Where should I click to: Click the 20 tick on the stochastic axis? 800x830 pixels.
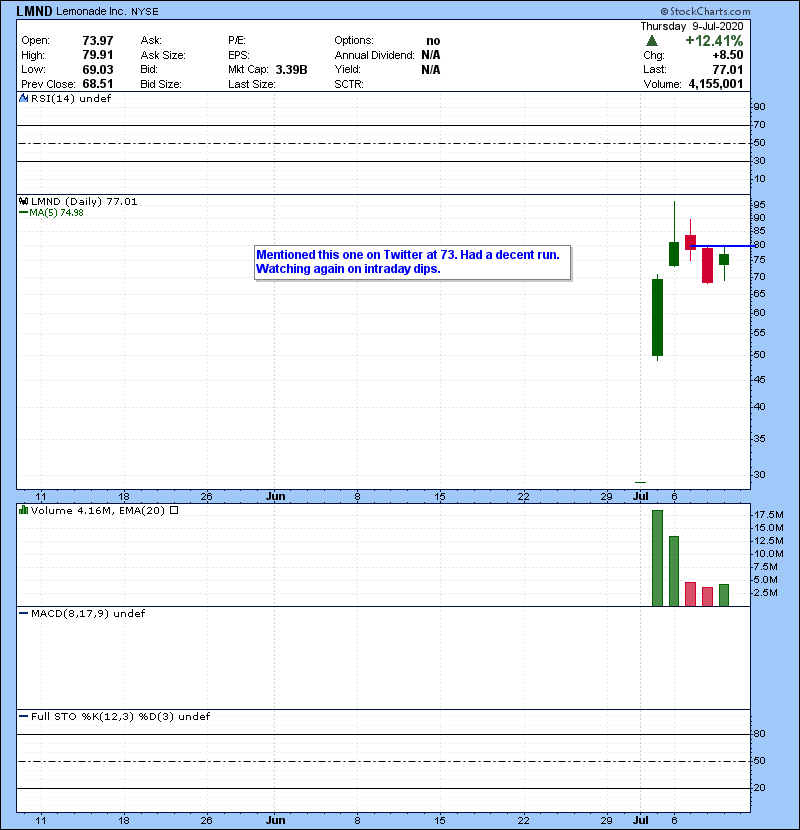point(760,787)
